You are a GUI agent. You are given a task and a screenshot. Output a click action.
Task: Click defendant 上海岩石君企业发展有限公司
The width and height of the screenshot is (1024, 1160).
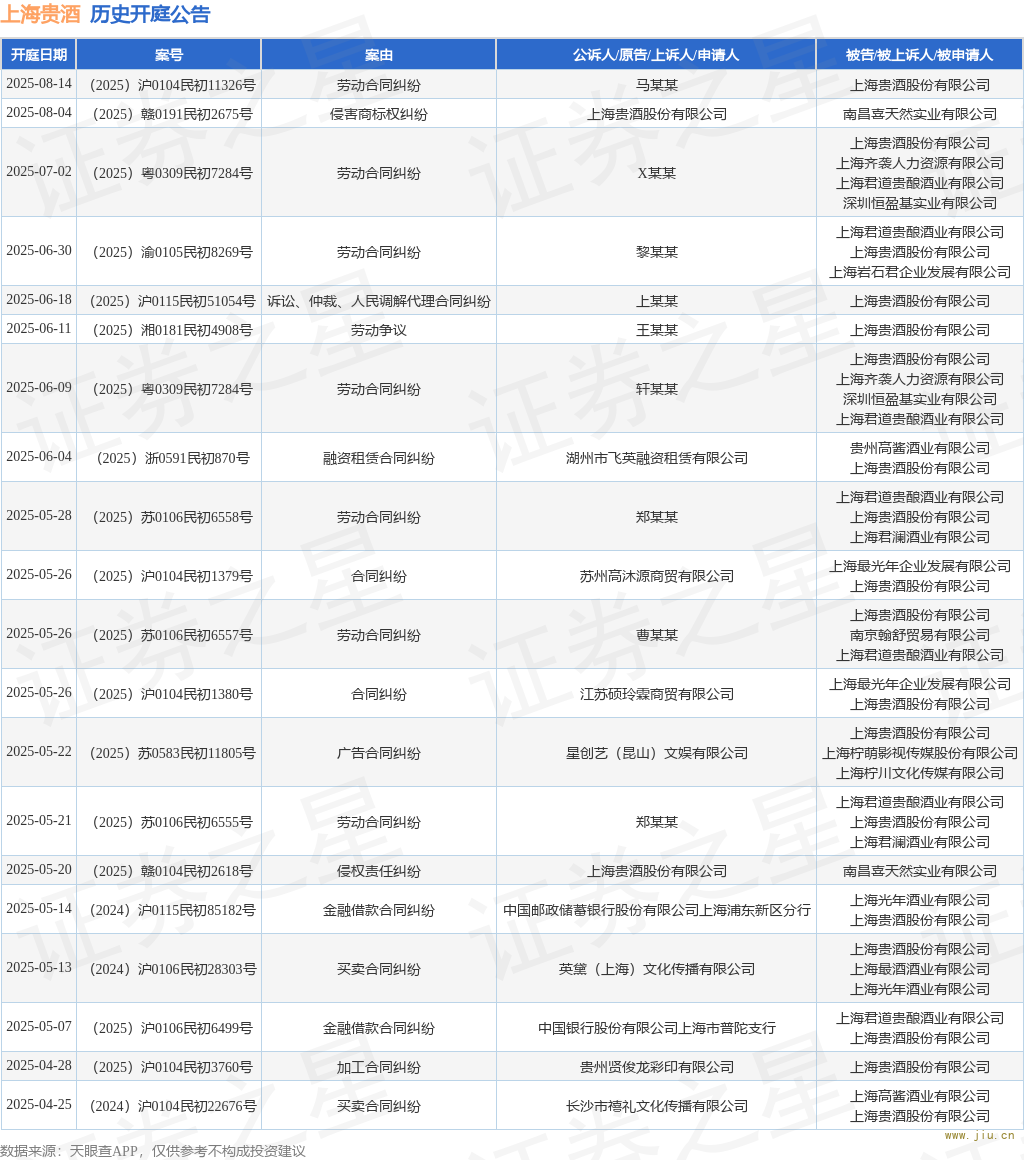point(920,272)
